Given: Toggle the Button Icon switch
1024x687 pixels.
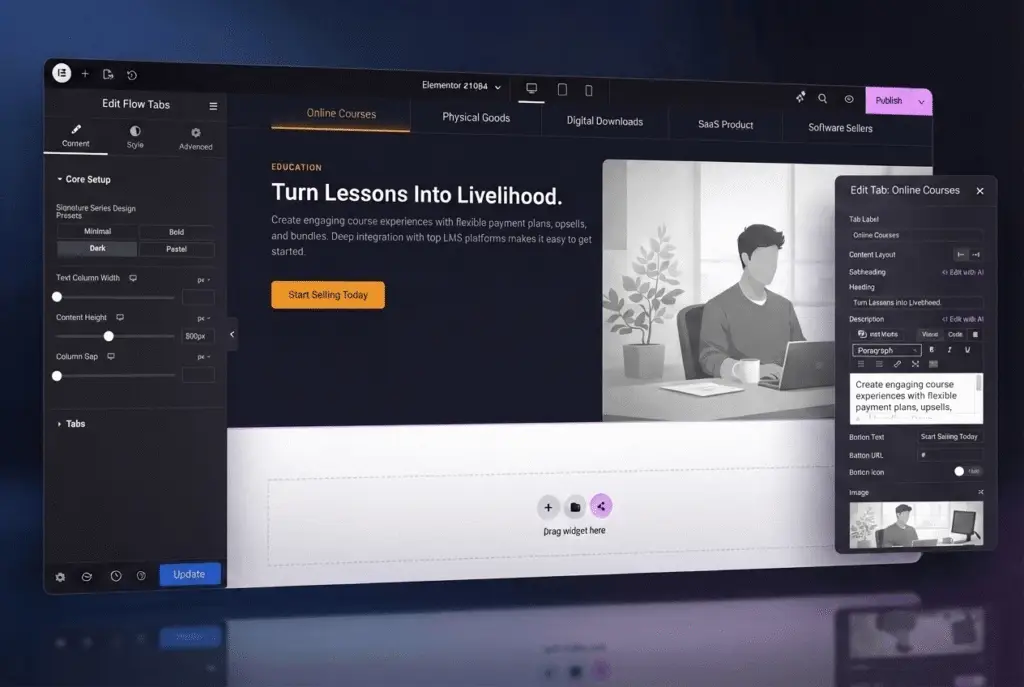Looking at the screenshot, I should (965, 471).
